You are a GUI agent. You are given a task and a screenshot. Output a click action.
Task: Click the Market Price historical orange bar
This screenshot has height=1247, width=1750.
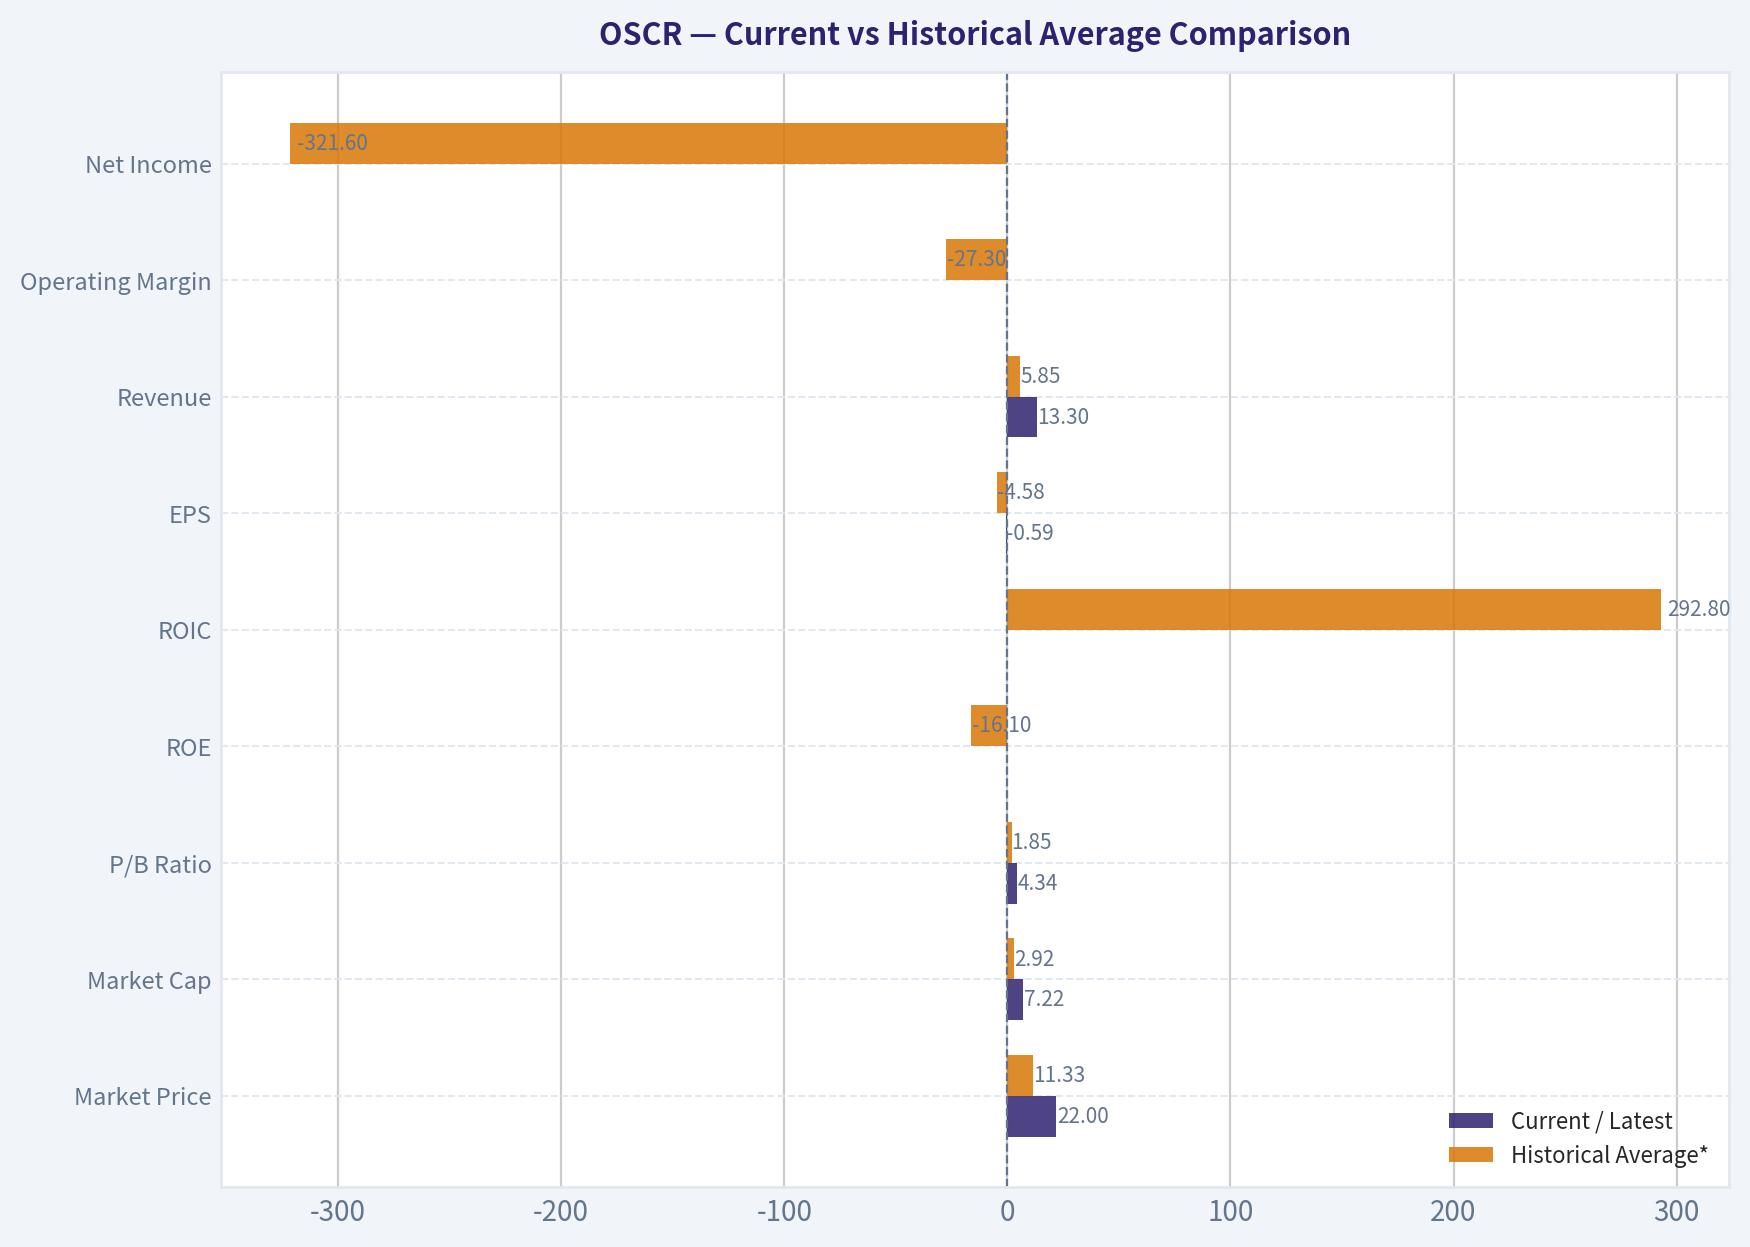point(1020,1075)
